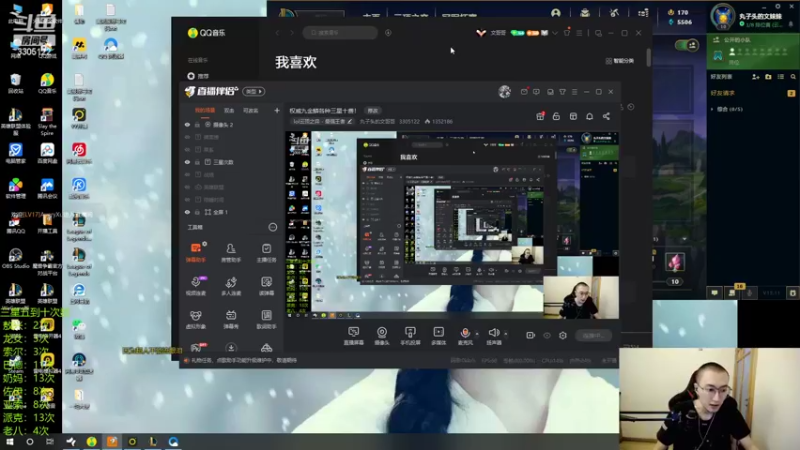Viewport: 800px width, 450px height.
Task: Click the notification bell above the preview
Action: point(589,116)
